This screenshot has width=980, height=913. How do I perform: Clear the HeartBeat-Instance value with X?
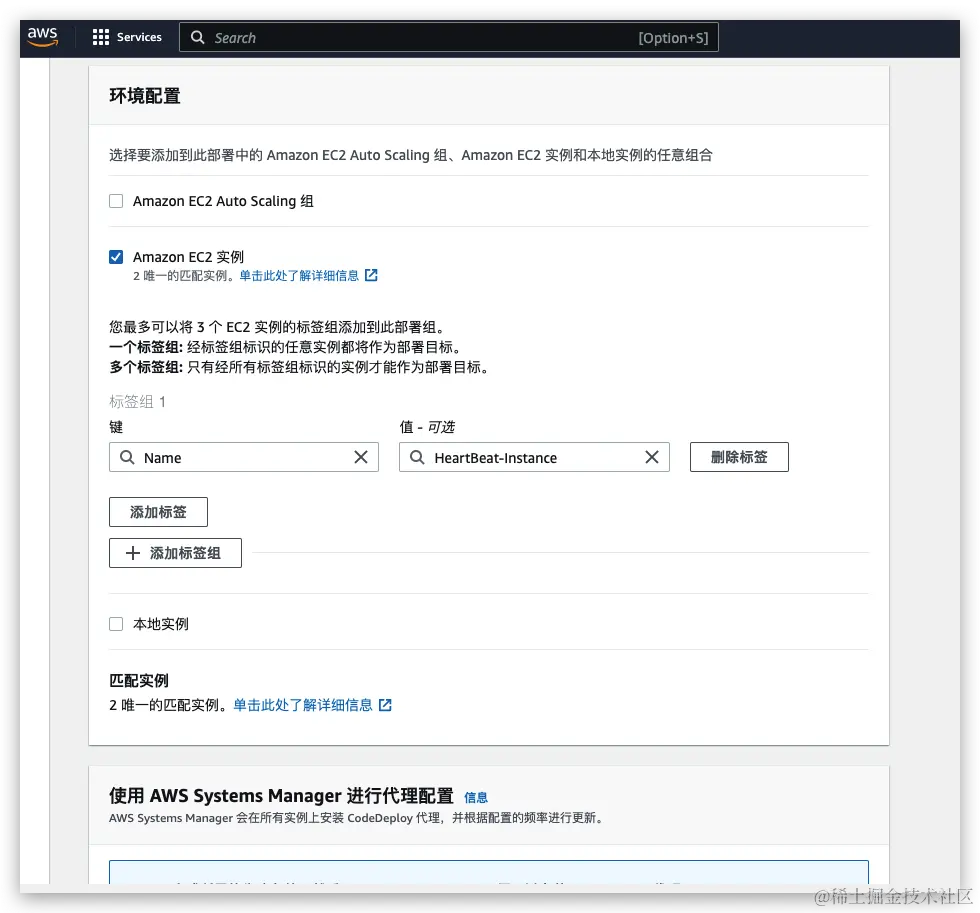[x=652, y=457]
